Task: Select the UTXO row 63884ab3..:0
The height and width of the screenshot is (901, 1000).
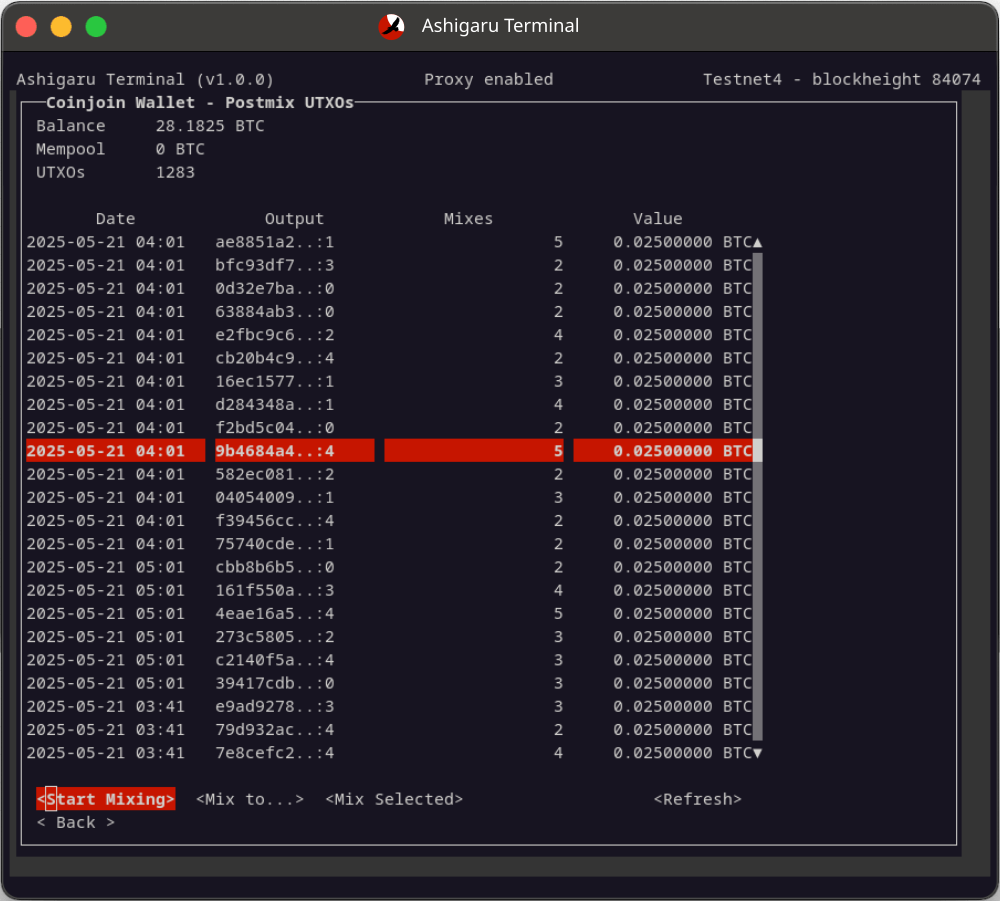Action: click(x=390, y=312)
